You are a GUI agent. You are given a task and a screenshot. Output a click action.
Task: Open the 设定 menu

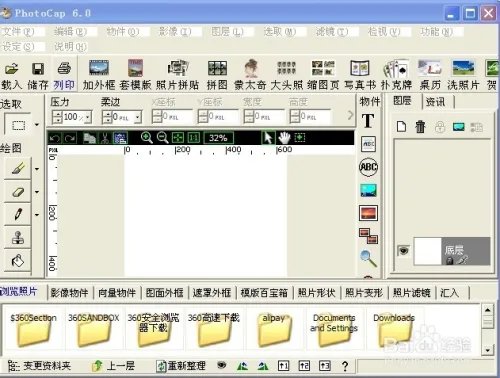(19, 47)
